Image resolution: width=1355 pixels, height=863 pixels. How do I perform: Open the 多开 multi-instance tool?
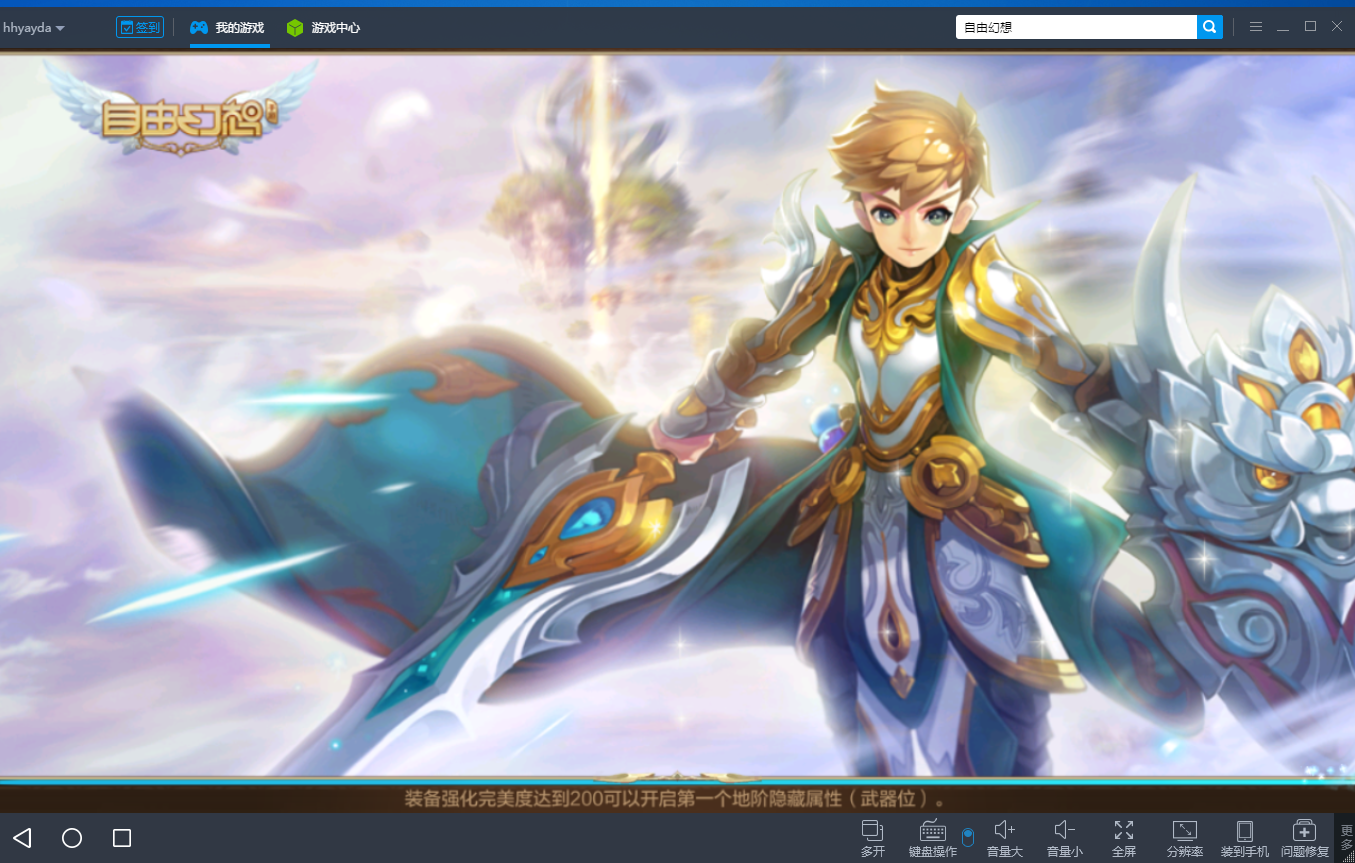click(873, 838)
